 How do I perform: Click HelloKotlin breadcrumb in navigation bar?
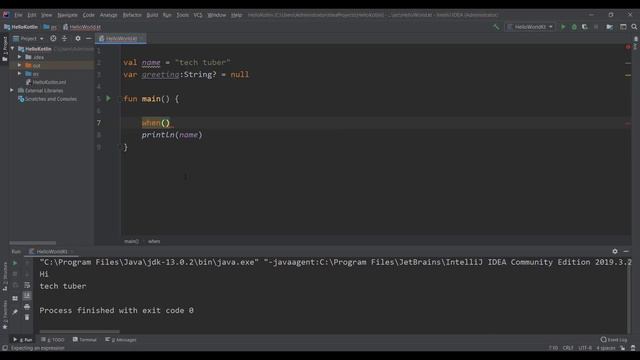click(21, 27)
